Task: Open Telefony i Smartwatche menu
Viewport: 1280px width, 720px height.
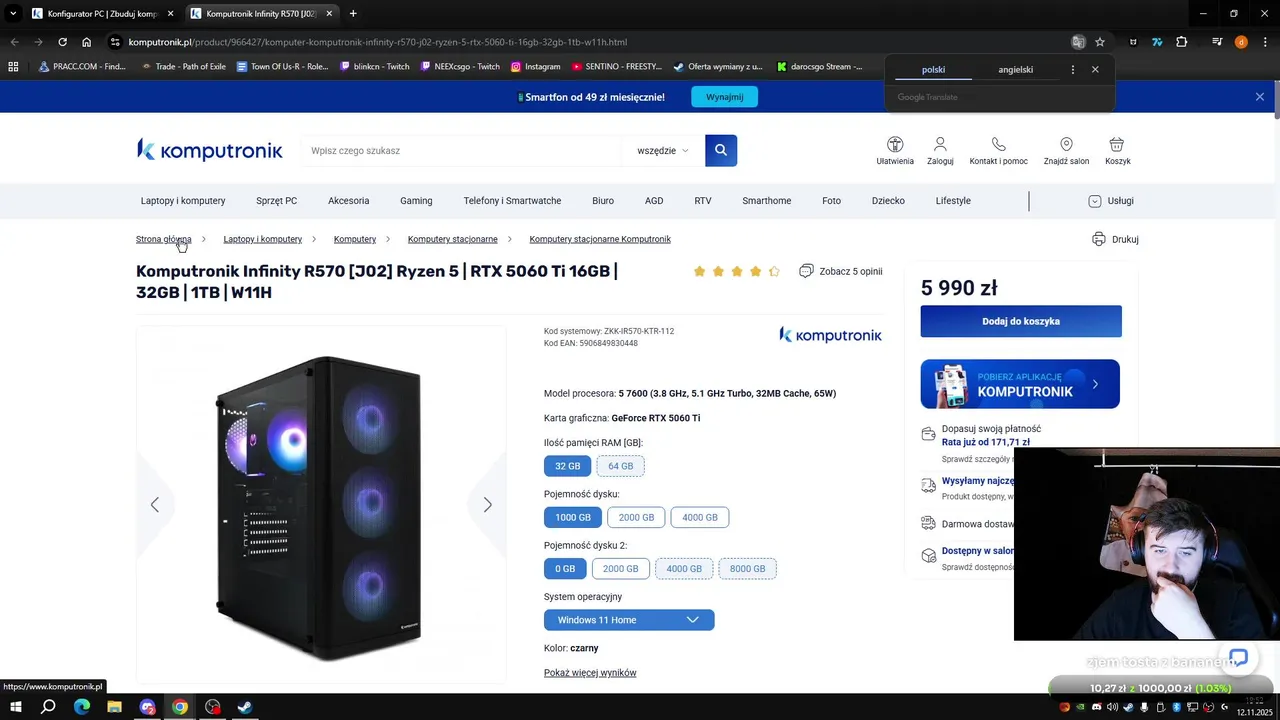Action: 512,201
